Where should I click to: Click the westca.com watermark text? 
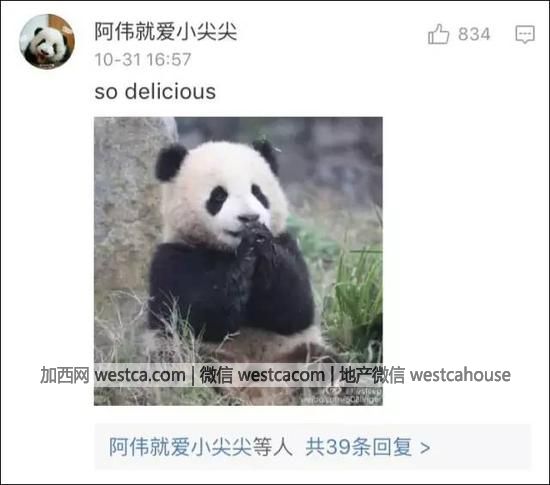[x=140, y=375]
